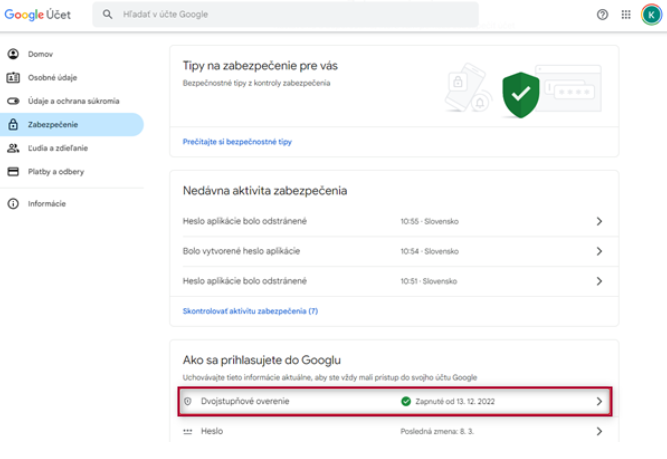The image size is (667, 459).
Task: Click the Domov home icon in sidebar
Action: (x=13, y=53)
